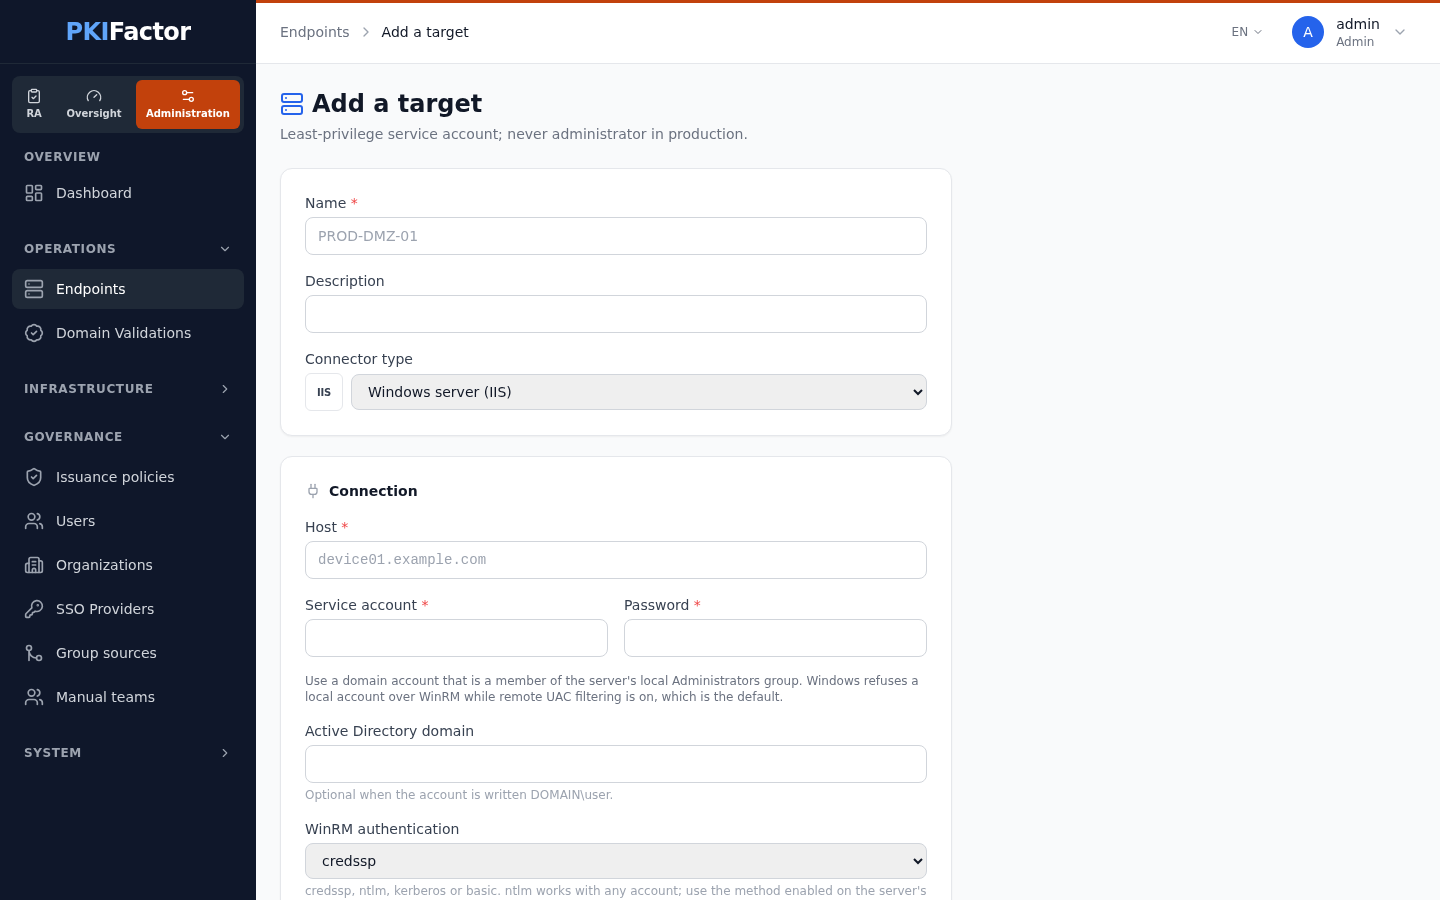Image resolution: width=1440 pixels, height=900 pixels.
Task: Open the WinRM authentication dropdown
Action: tap(616, 861)
